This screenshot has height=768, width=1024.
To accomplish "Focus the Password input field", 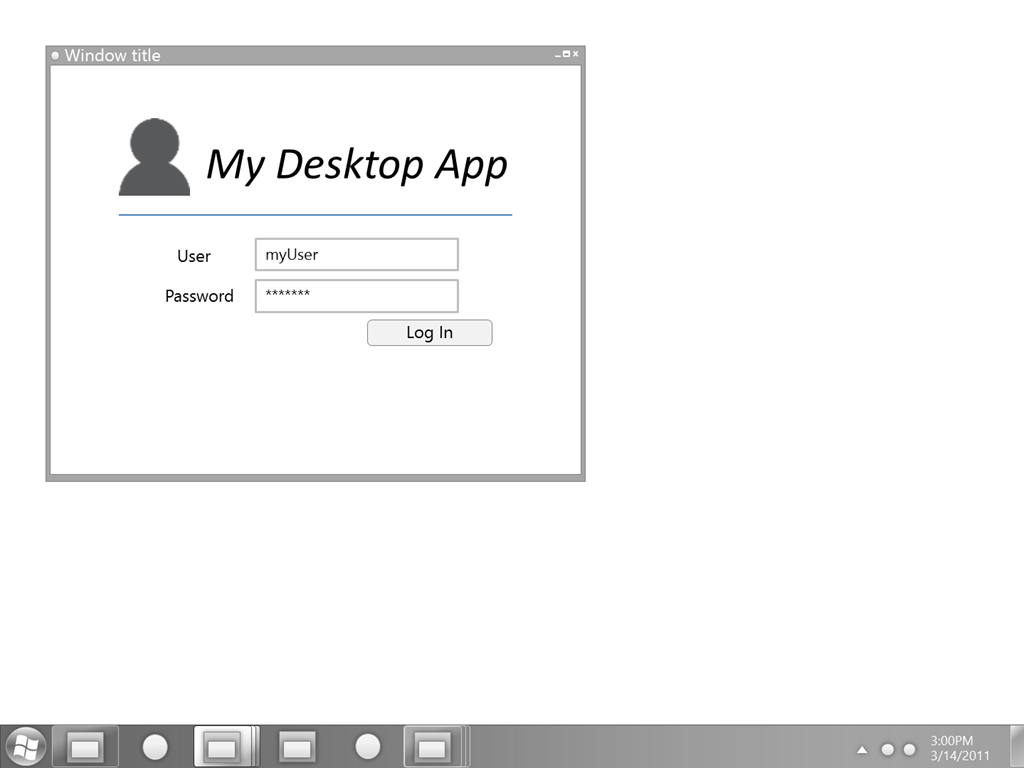I will coord(356,296).
